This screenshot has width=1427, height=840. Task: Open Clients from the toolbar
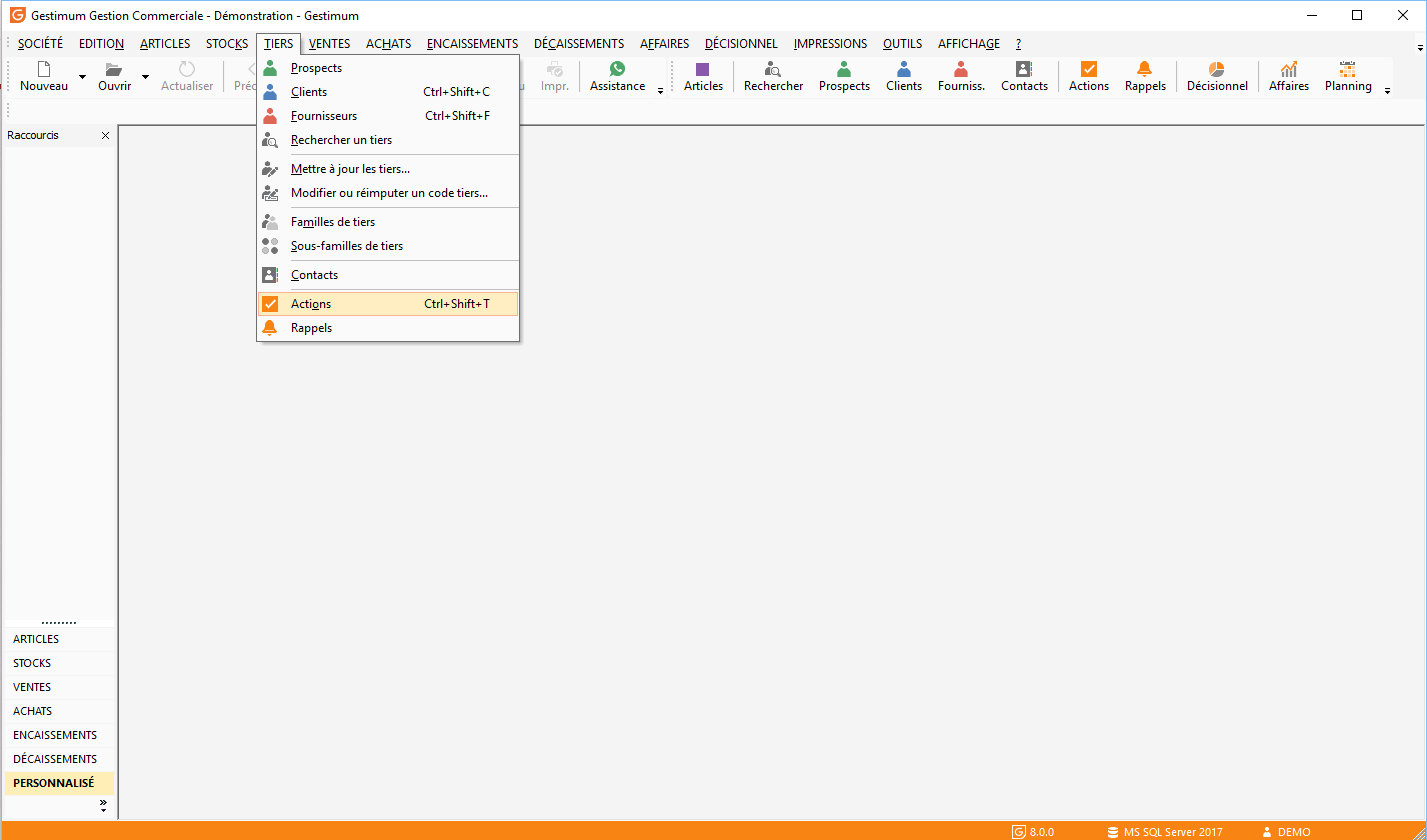coord(904,77)
